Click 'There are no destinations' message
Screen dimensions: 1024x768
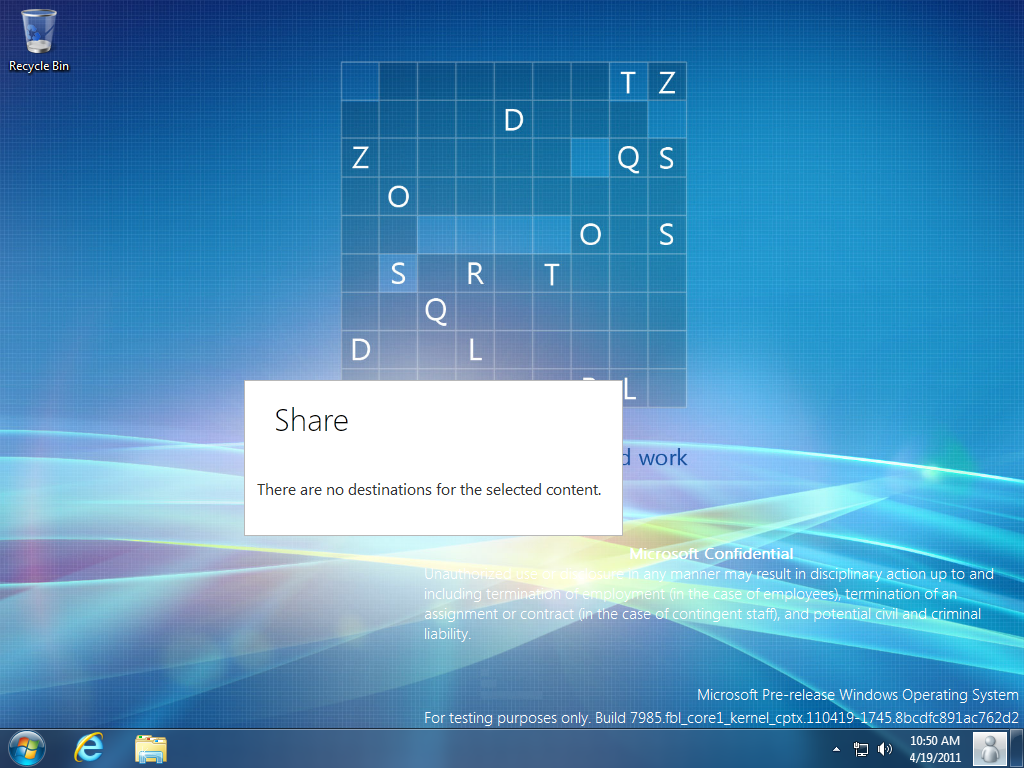[x=429, y=490]
